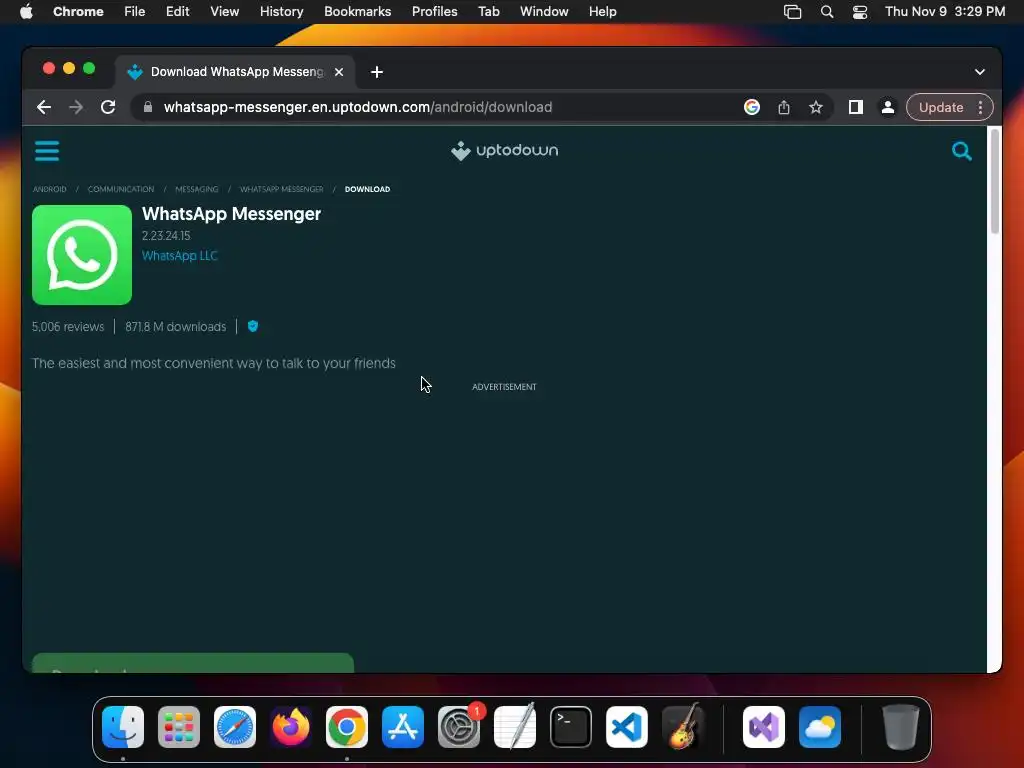Click the share page icon
The height and width of the screenshot is (768, 1024).
point(784,107)
